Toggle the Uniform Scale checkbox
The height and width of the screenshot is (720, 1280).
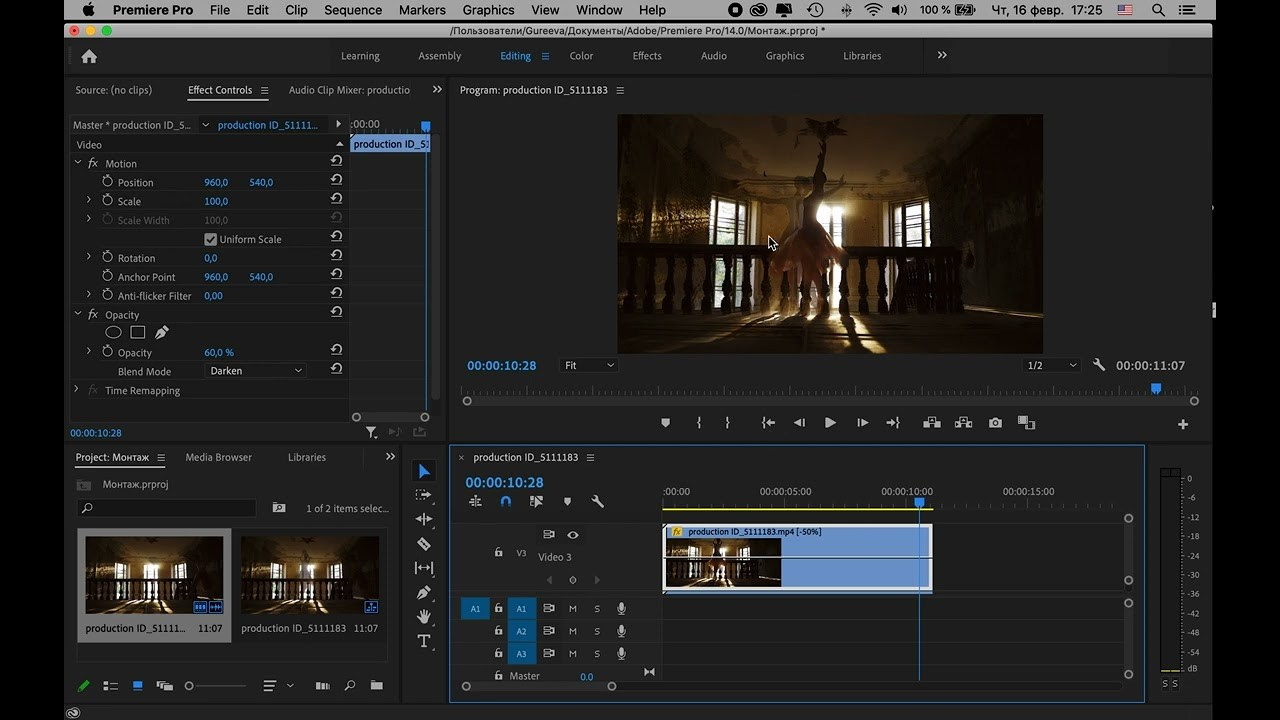(x=211, y=239)
